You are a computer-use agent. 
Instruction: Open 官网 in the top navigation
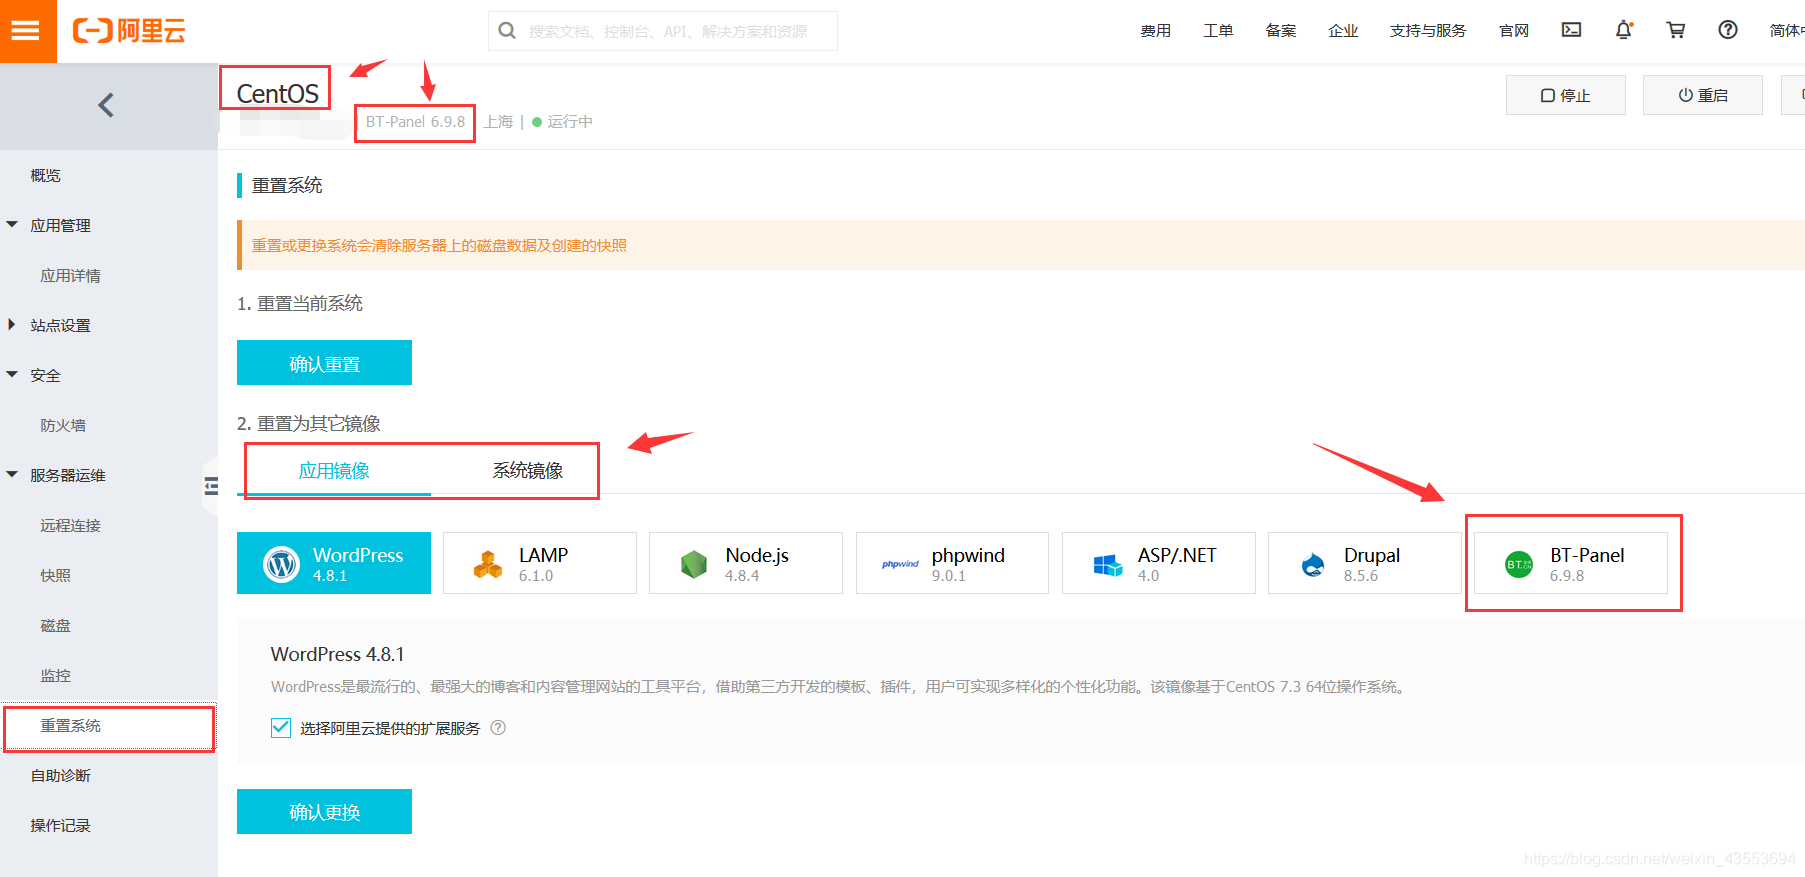click(x=1514, y=31)
